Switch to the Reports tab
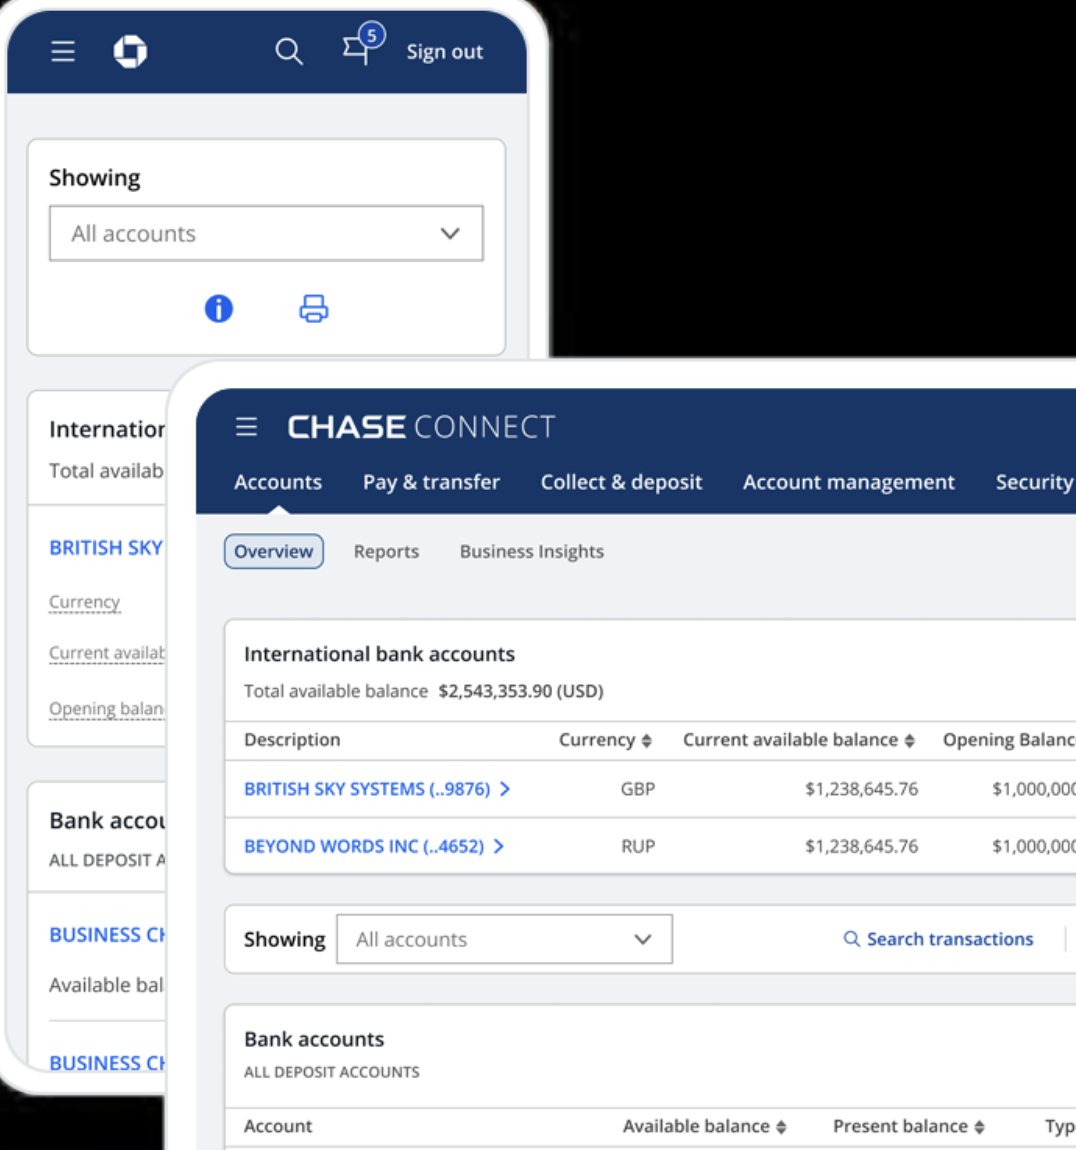The image size is (1076, 1150). (x=386, y=552)
